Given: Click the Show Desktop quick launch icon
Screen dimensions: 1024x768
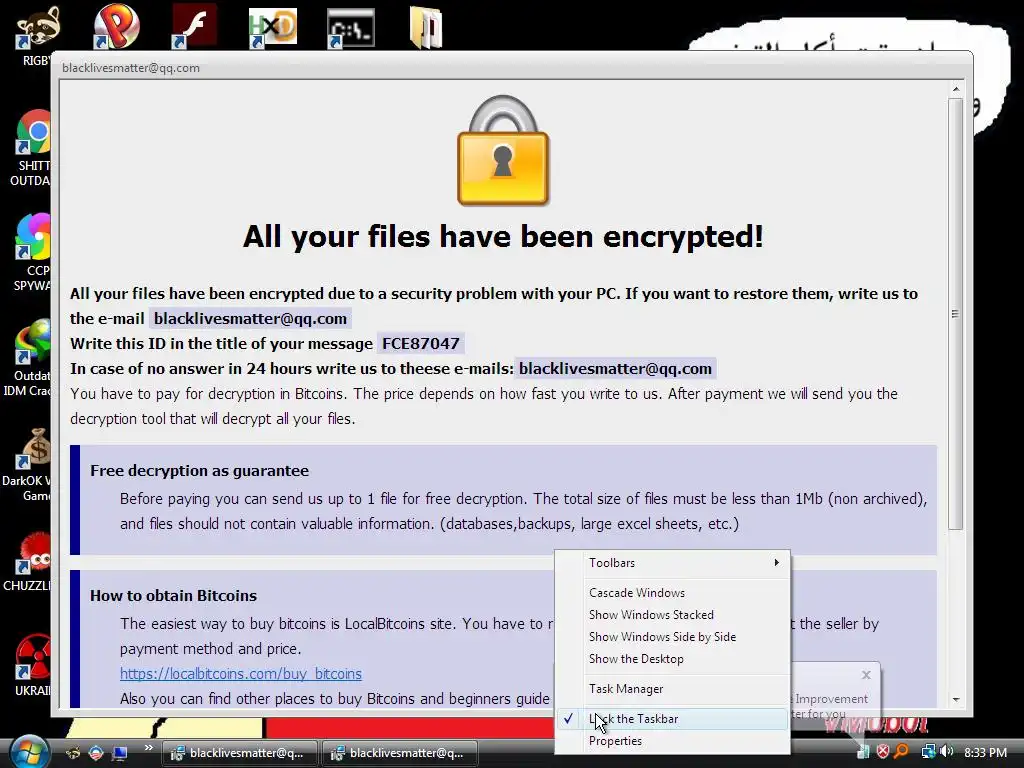Looking at the screenshot, I should coord(120,753).
